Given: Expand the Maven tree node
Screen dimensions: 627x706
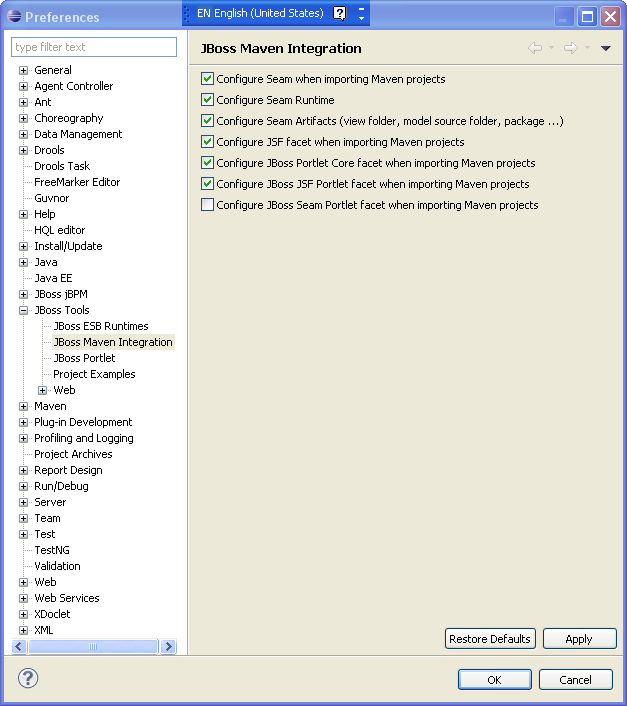Looking at the screenshot, I should 23,406.
